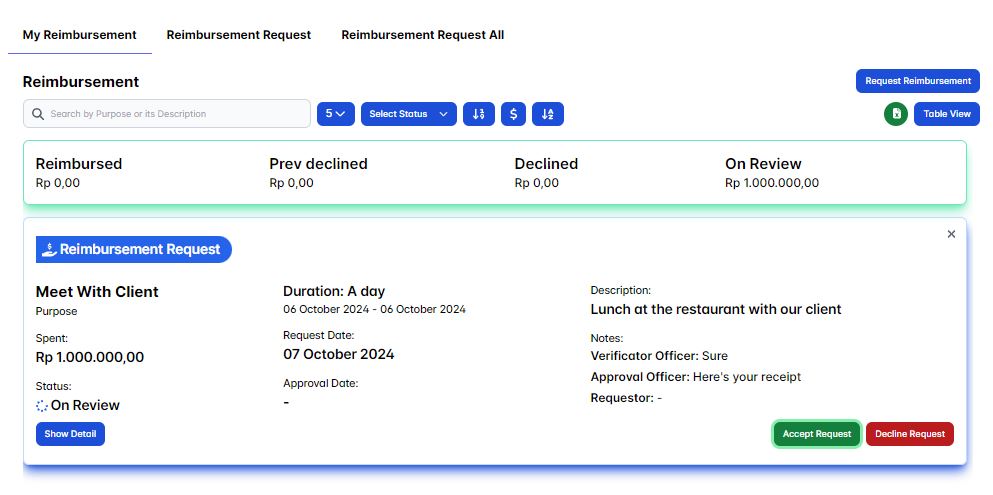Switch to Table View
The width and height of the screenshot is (993, 495).
click(946, 114)
